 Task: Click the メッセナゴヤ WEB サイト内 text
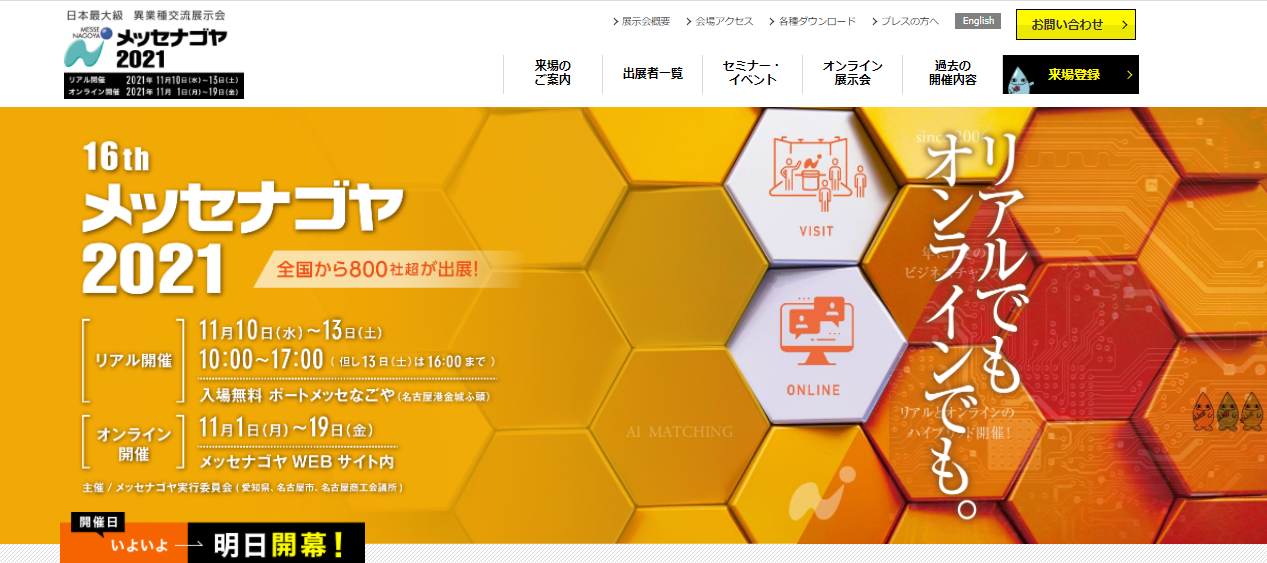297,462
